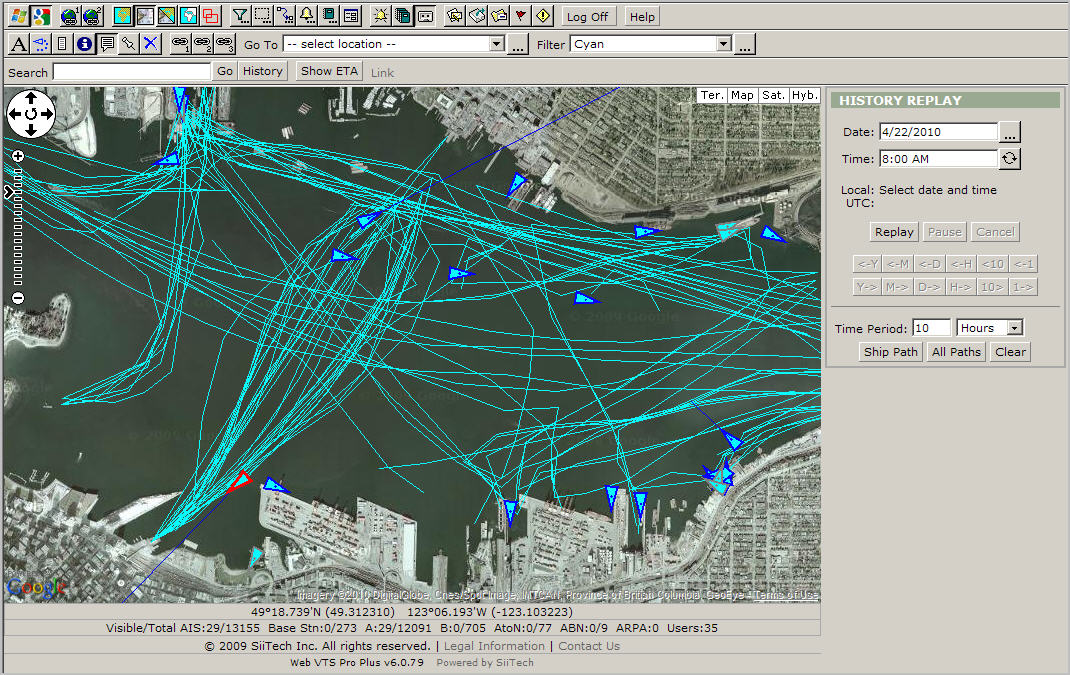Click ellipsis button next to Go To
This screenshot has width=1070, height=675.
[x=518, y=45]
